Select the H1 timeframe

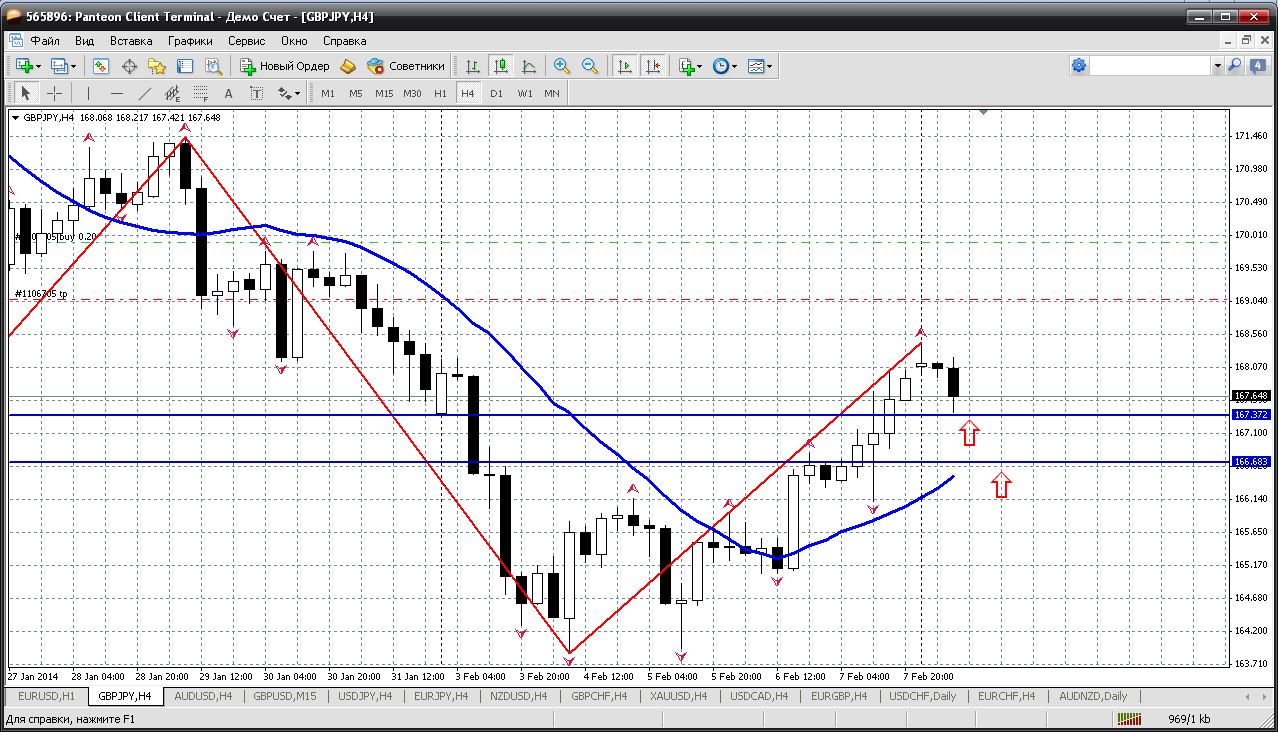coord(440,93)
